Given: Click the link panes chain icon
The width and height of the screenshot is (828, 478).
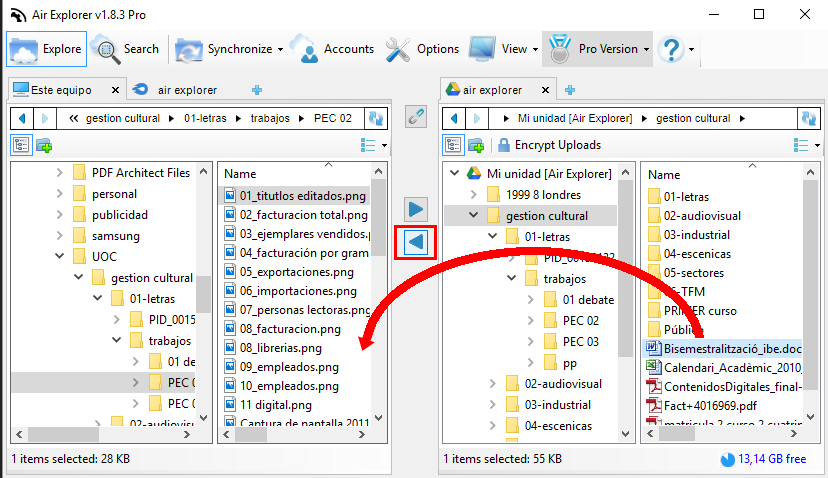Looking at the screenshot, I should 416,117.
